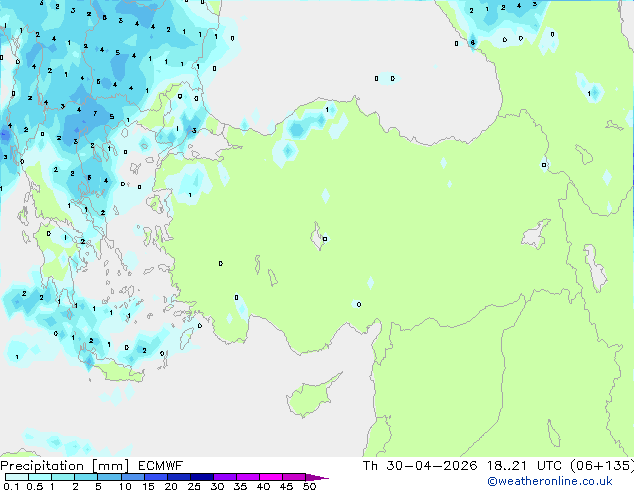
Task: Click the legend tick label "20"
Action: coord(171,486)
